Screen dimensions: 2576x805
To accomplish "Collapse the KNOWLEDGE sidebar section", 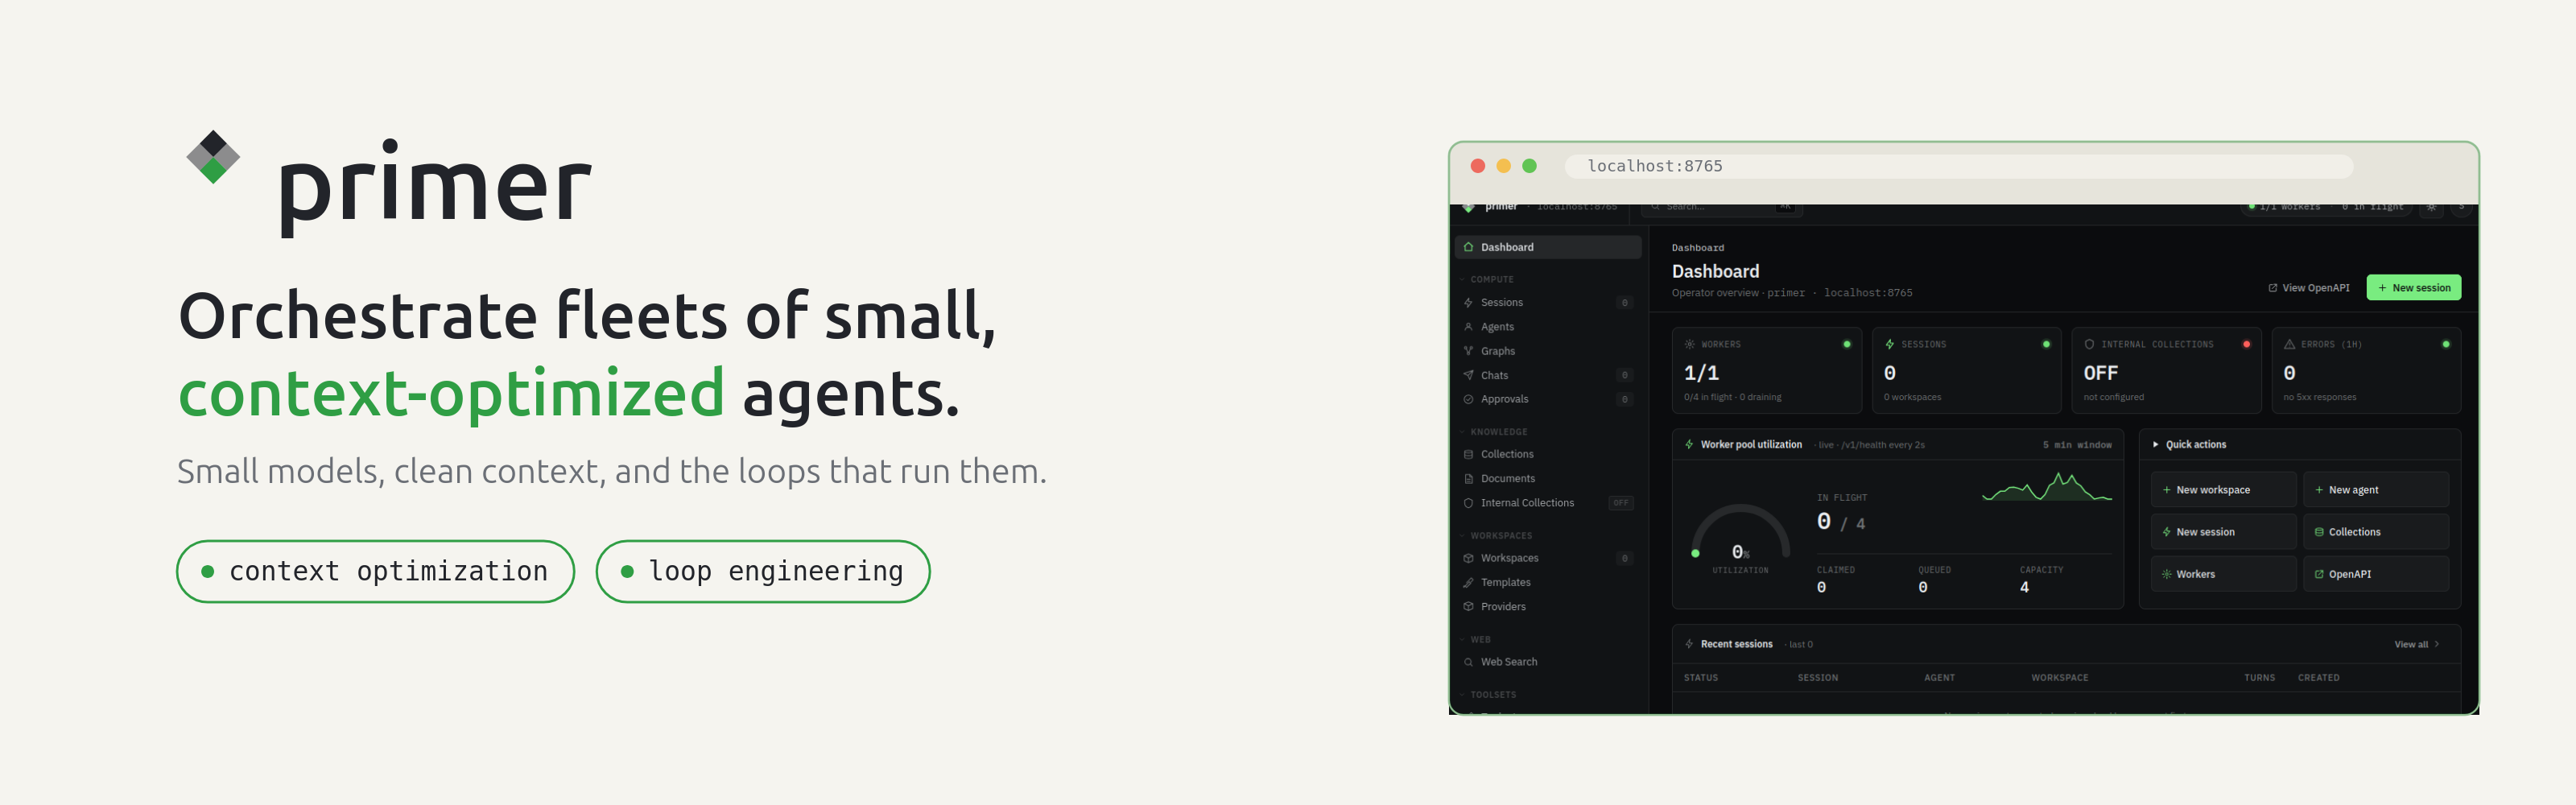I will point(1493,432).
